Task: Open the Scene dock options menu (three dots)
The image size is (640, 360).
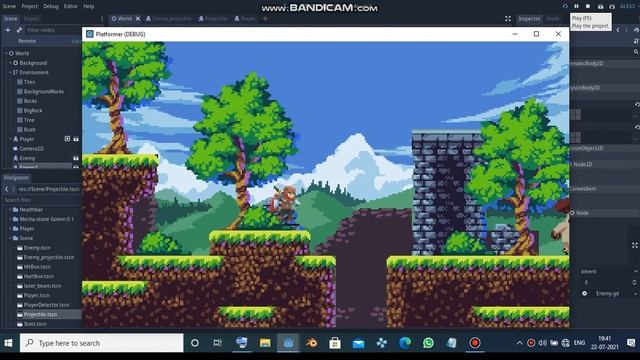Action: tap(102, 19)
